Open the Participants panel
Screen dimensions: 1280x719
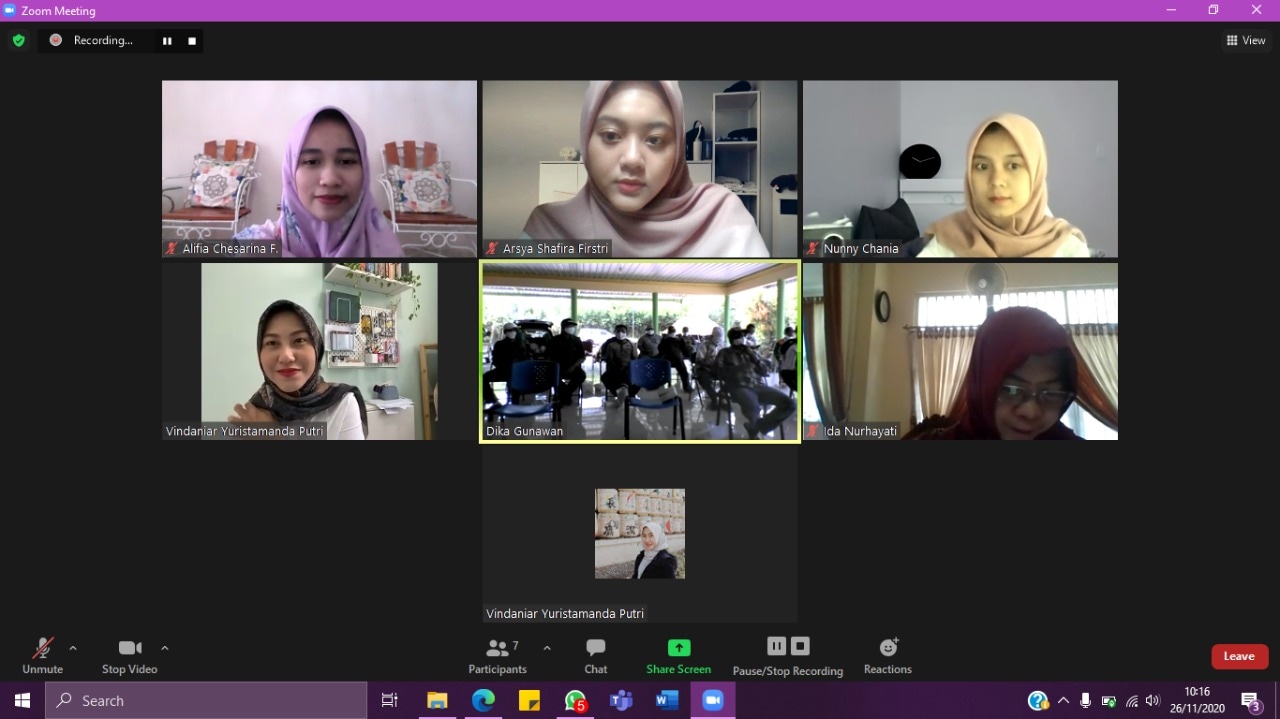[x=497, y=656]
